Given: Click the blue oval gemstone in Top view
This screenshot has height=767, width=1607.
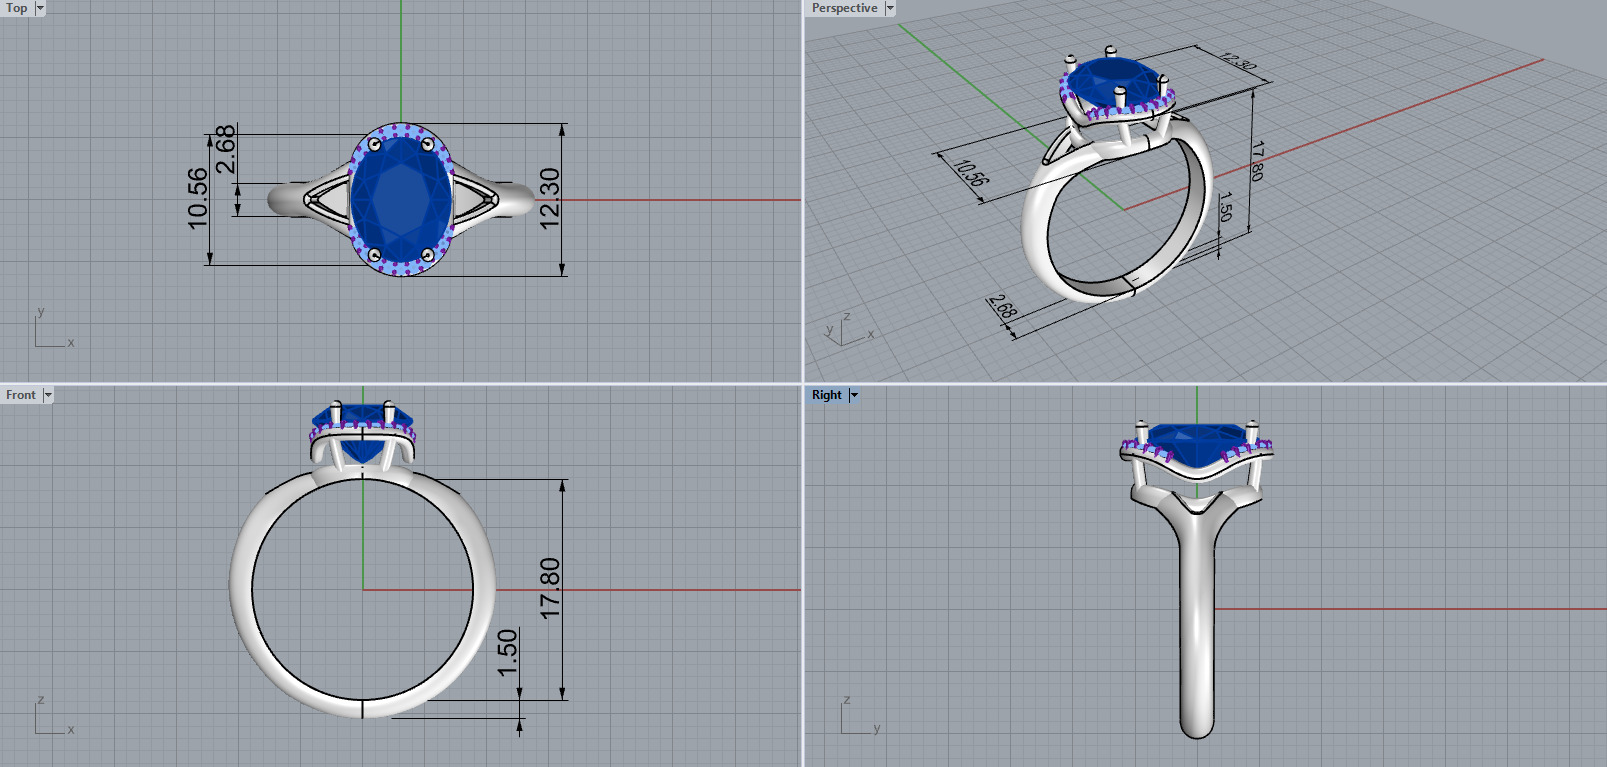Looking at the screenshot, I should point(401,199).
